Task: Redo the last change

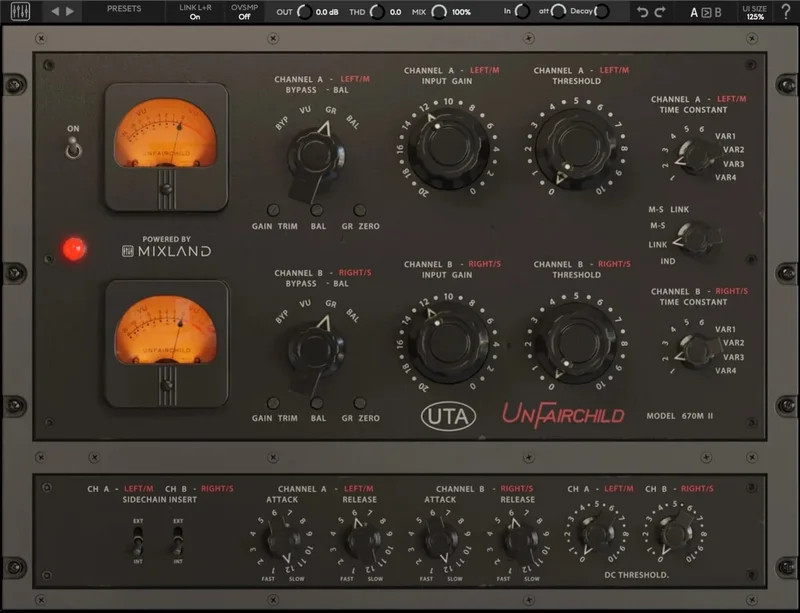Action: point(660,12)
